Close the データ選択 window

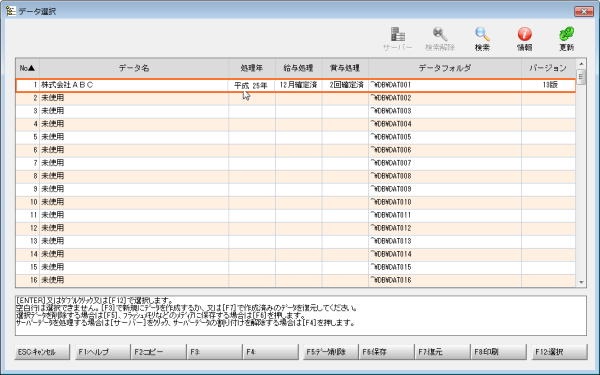point(584,11)
